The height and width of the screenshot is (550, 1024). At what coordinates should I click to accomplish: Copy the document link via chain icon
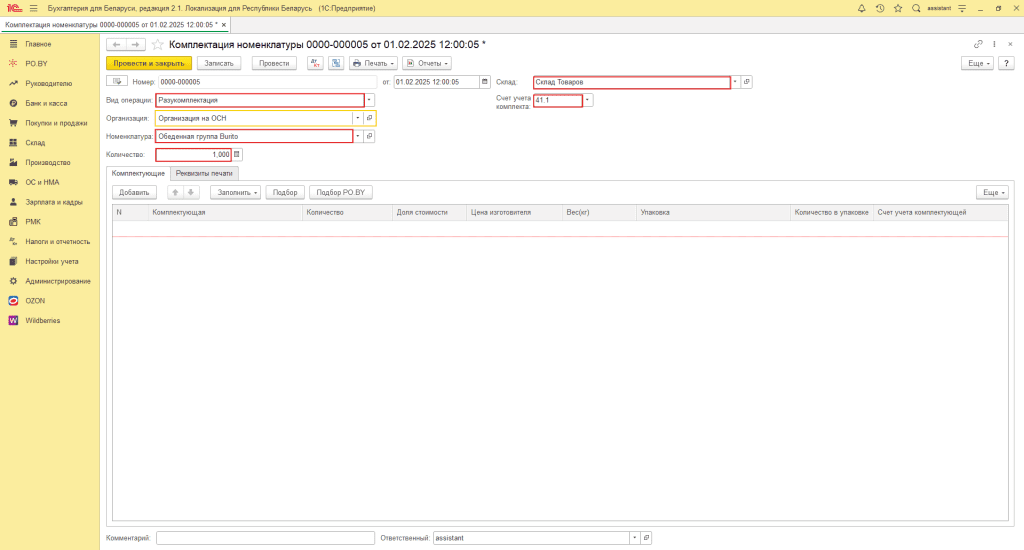tap(977, 45)
